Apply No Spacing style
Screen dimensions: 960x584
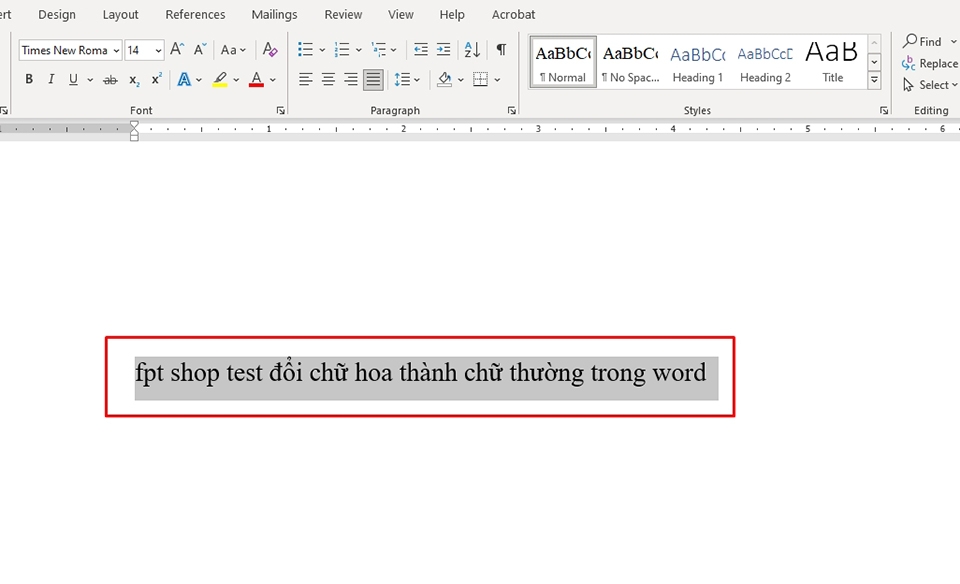tap(630, 62)
